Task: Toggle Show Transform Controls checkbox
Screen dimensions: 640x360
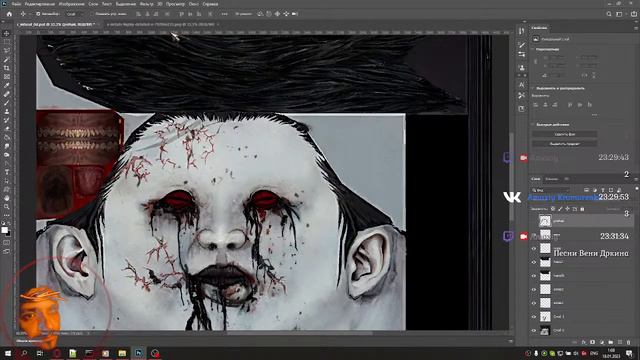Action: (x=93, y=14)
